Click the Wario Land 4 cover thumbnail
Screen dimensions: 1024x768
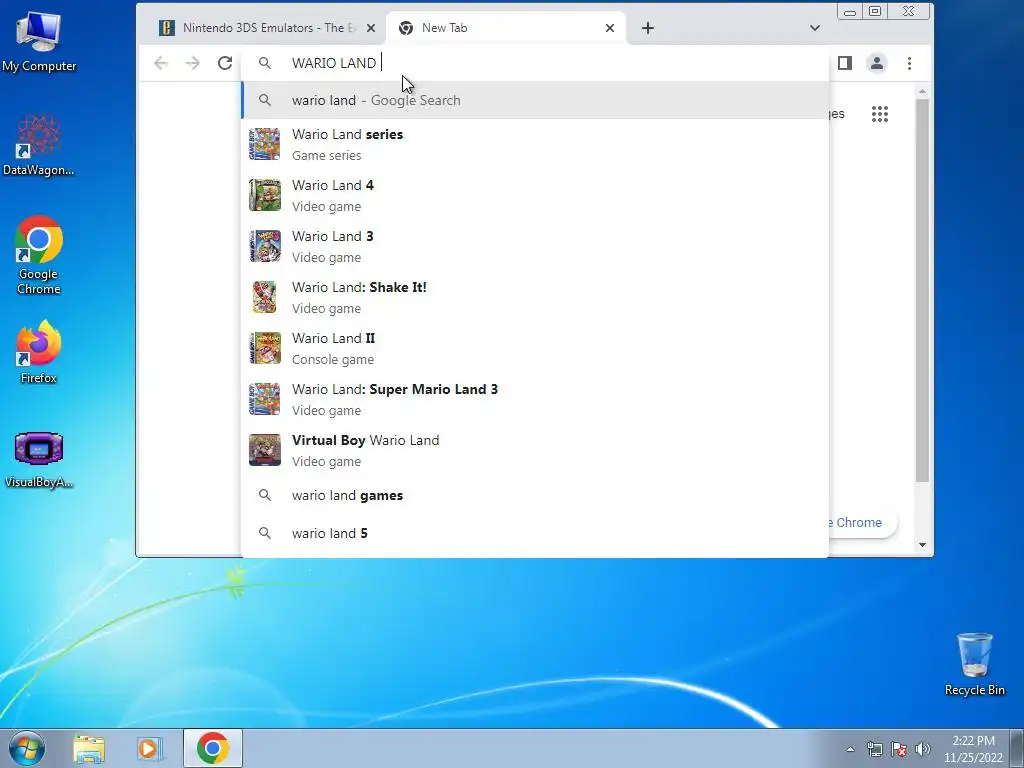264,195
